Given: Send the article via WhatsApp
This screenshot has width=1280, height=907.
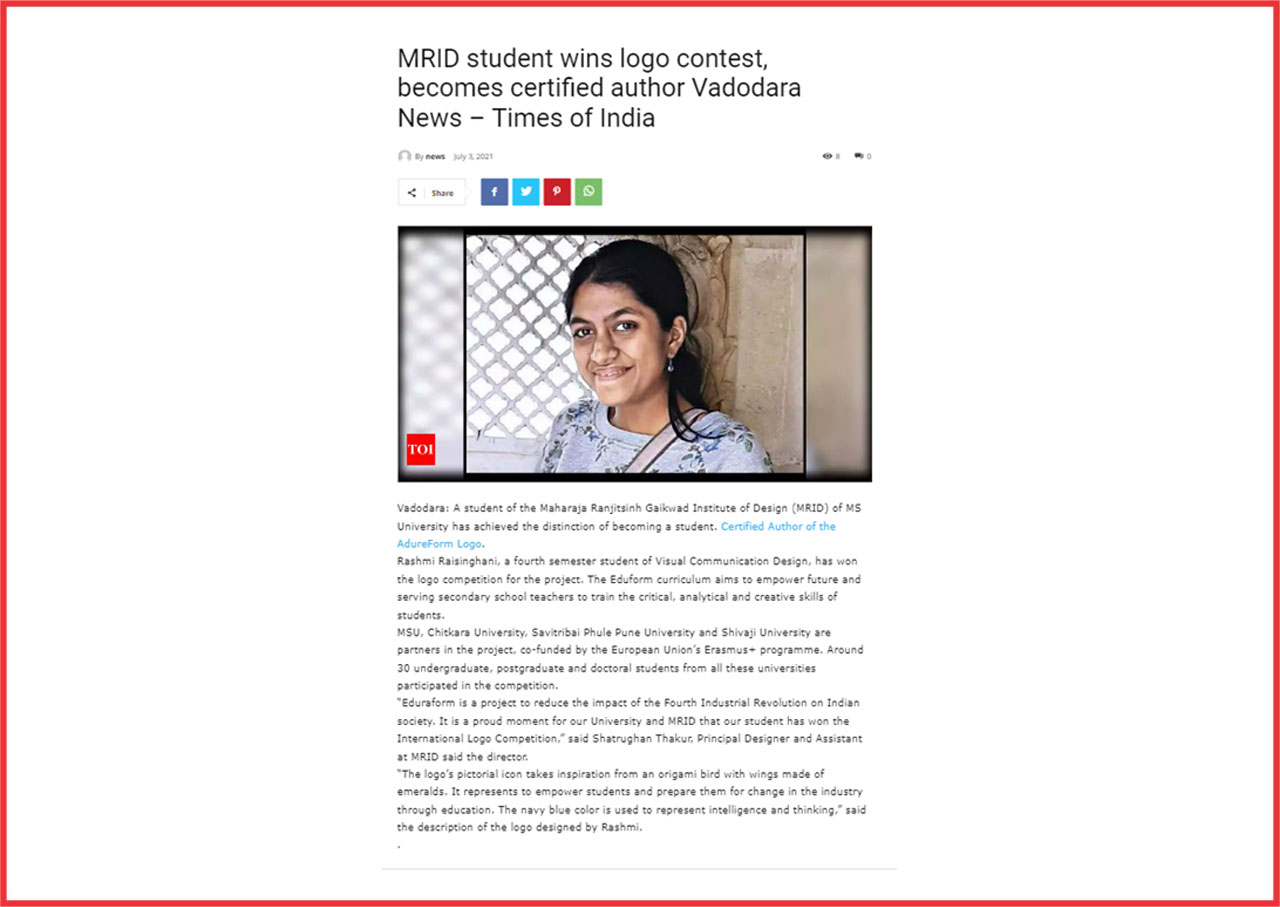Looking at the screenshot, I should (589, 192).
